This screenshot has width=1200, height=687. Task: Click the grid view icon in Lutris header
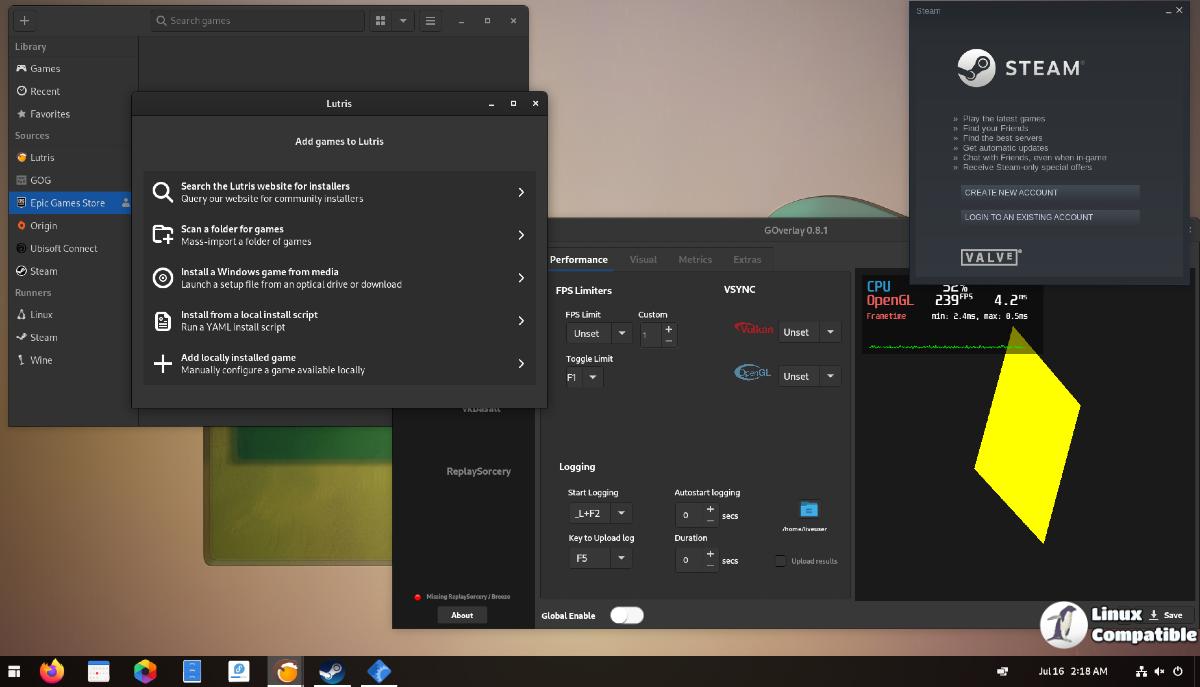[380, 20]
